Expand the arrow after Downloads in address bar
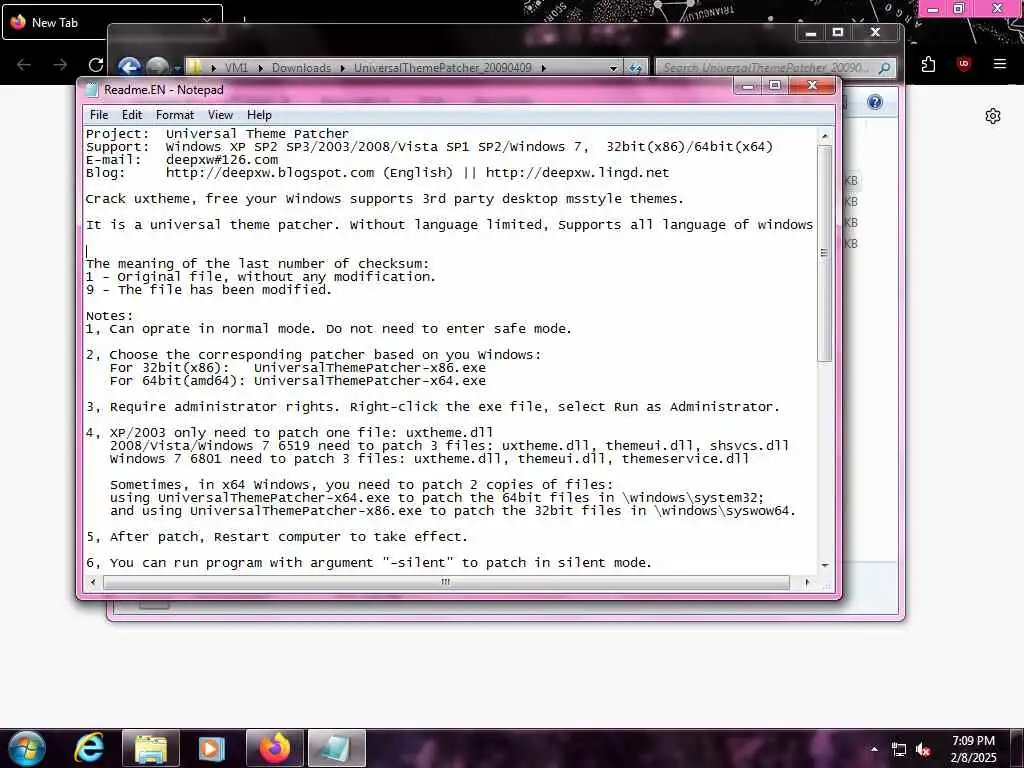Screen dimensions: 1024x768 pyautogui.click(x=342, y=68)
